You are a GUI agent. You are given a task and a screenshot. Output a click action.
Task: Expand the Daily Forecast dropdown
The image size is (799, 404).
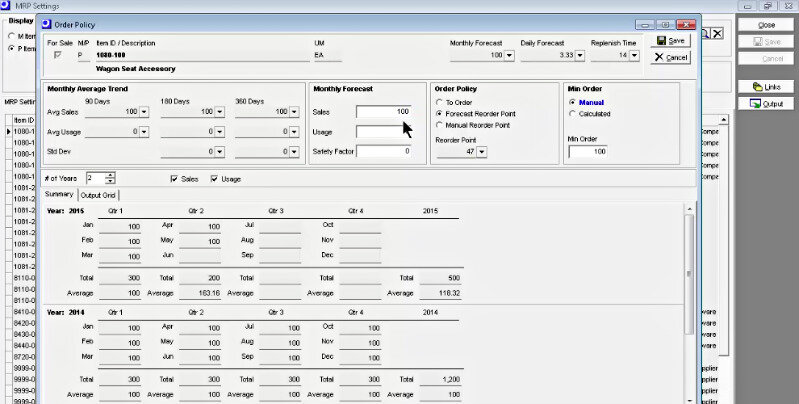tap(579, 56)
